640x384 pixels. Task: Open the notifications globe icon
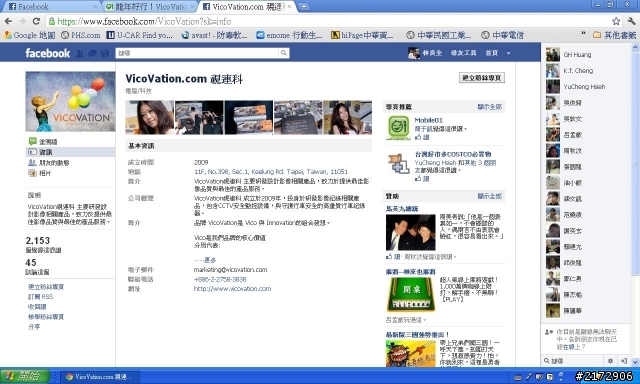tap(105, 53)
